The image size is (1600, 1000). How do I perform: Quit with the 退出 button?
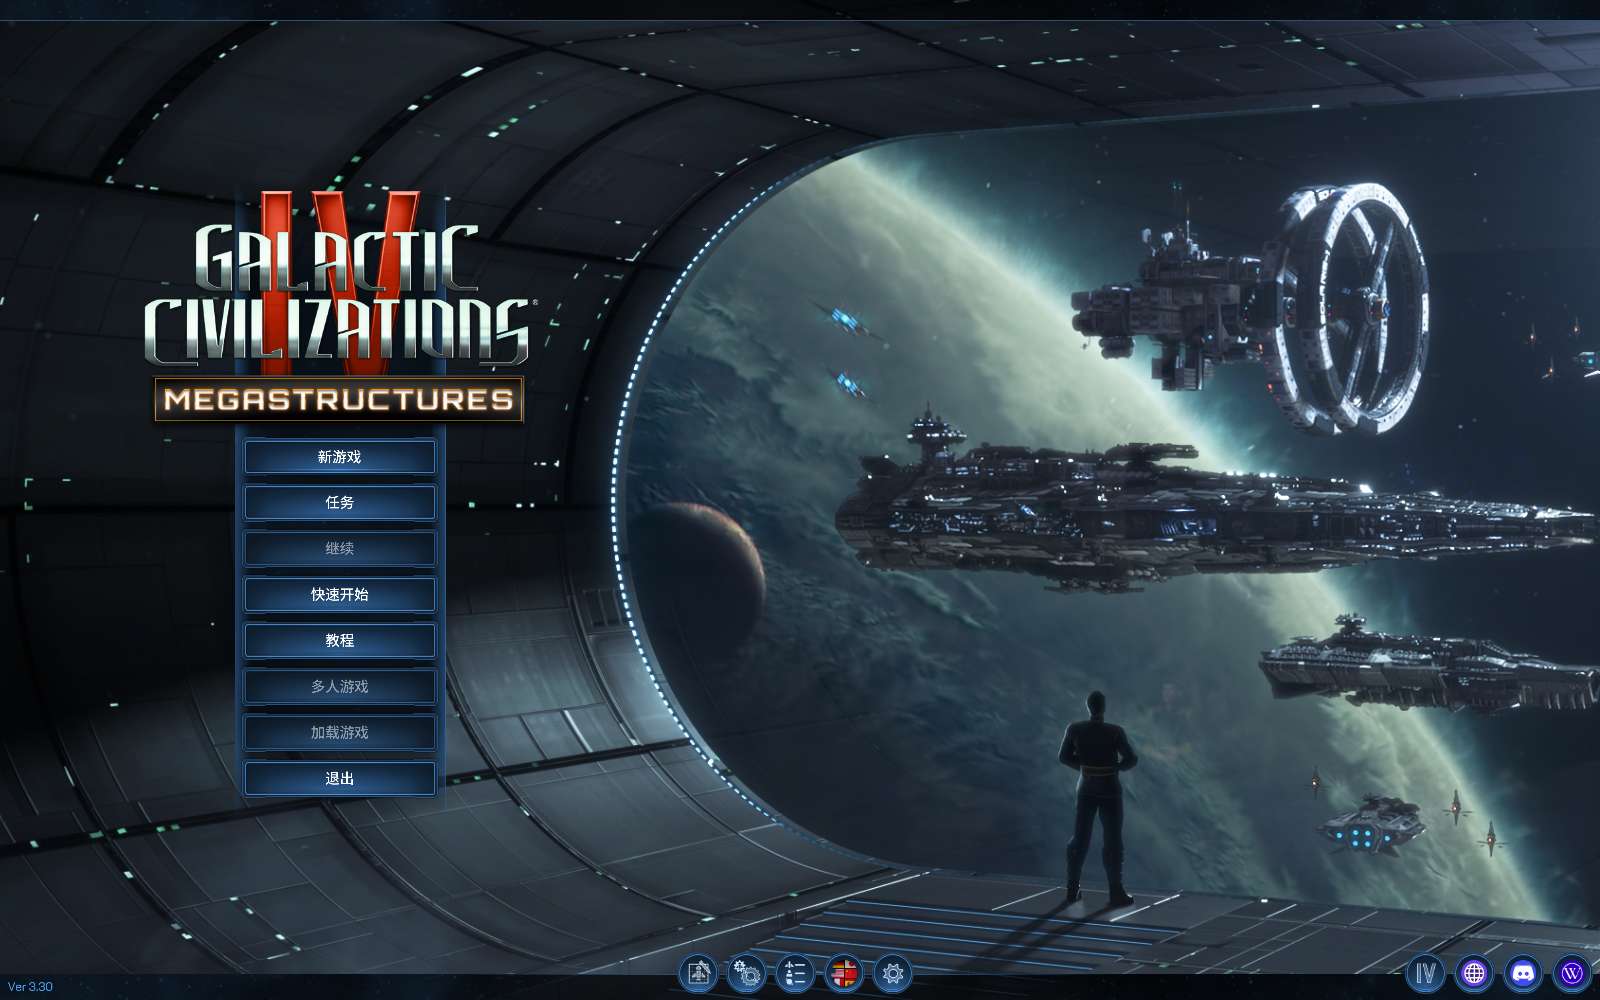(x=340, y=779)
